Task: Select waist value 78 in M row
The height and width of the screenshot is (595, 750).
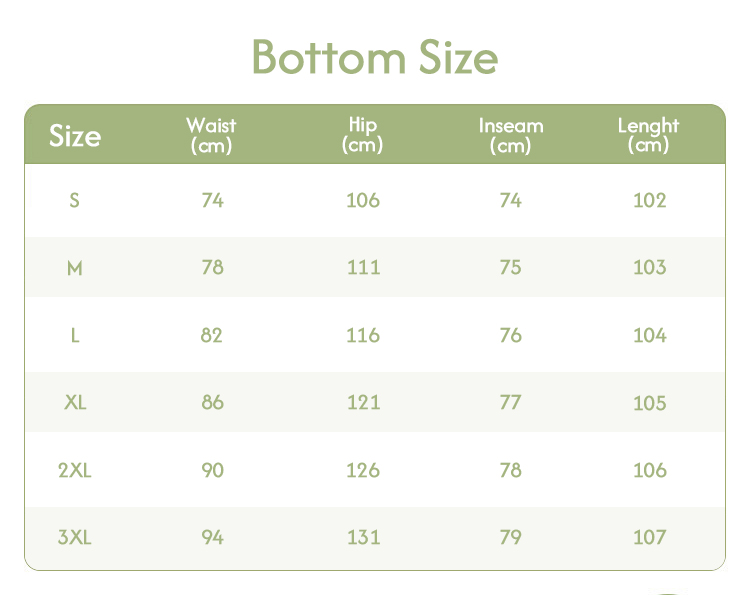Action: click(x=212, y=268)
